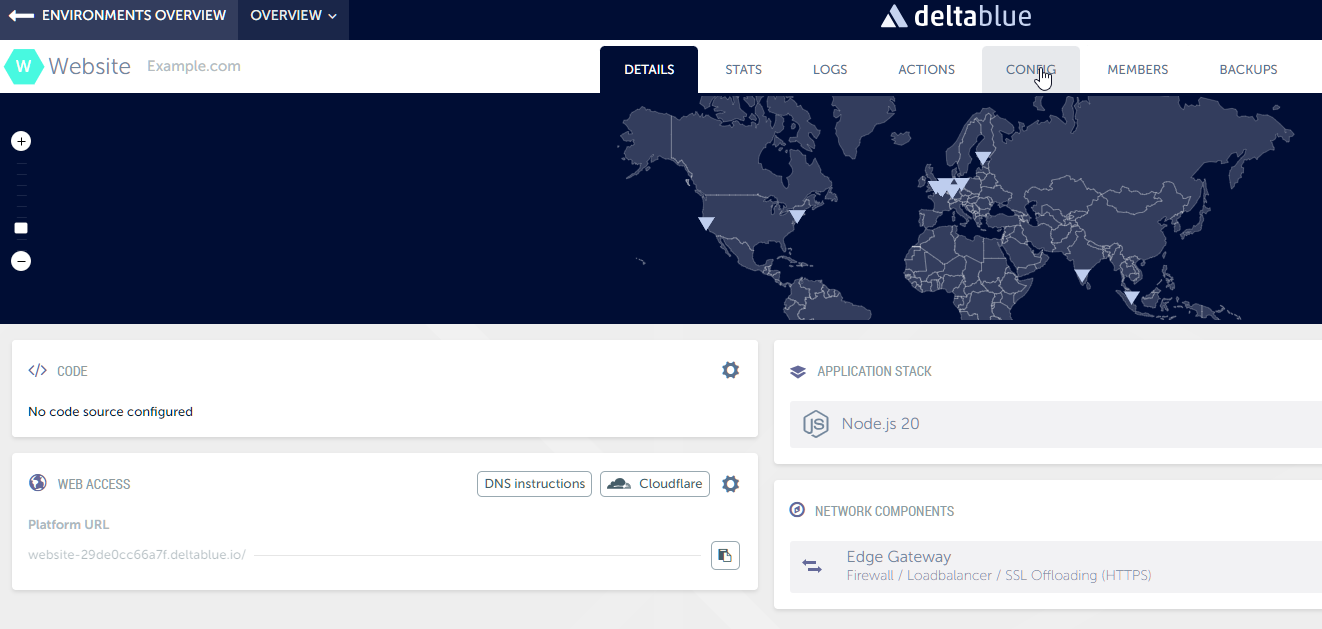Open the Web Access settings gear

click(x=730, y=484)
